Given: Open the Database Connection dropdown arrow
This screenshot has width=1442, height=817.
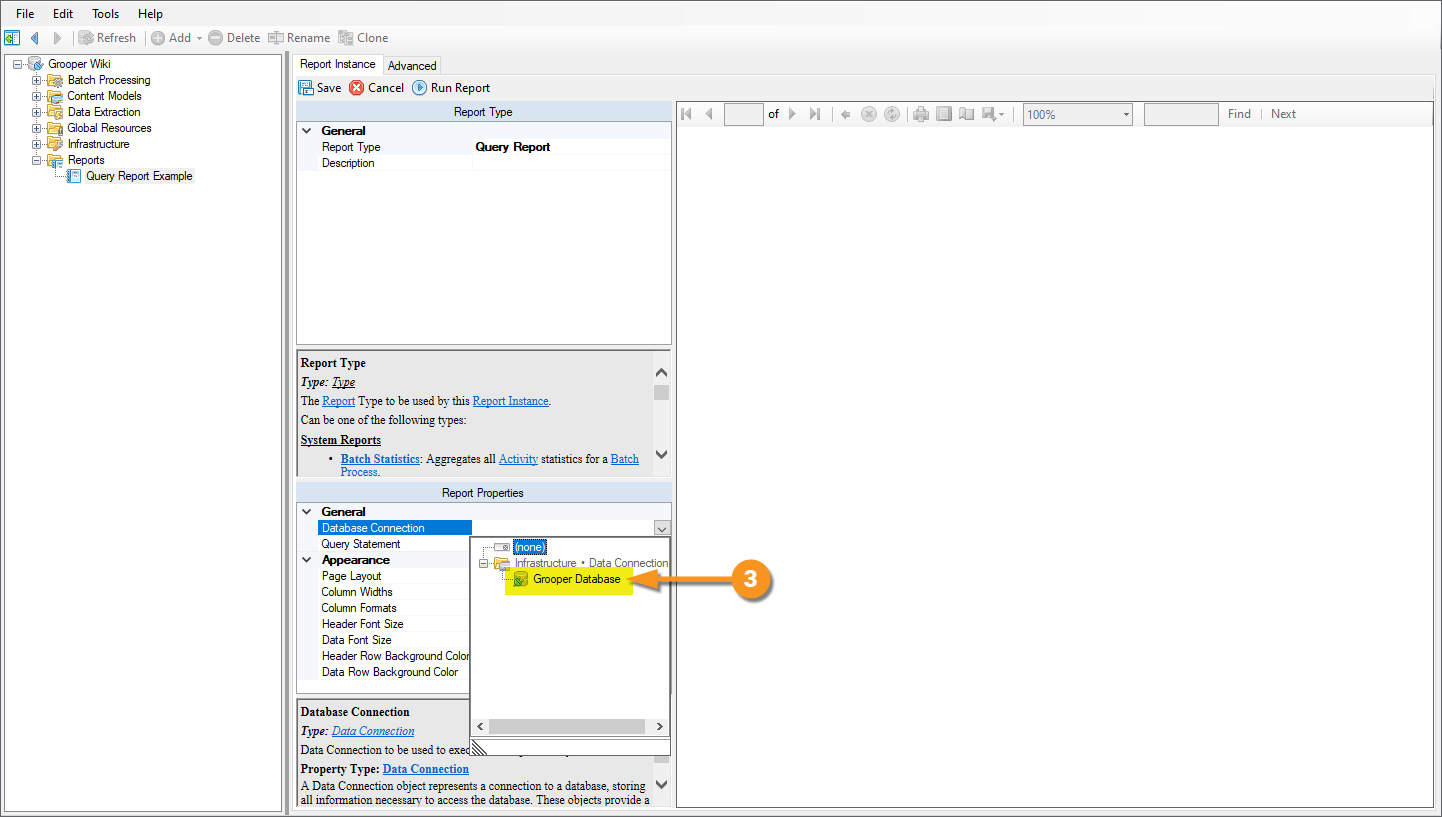Looking at the screenshot, I should tap(661, 528).
